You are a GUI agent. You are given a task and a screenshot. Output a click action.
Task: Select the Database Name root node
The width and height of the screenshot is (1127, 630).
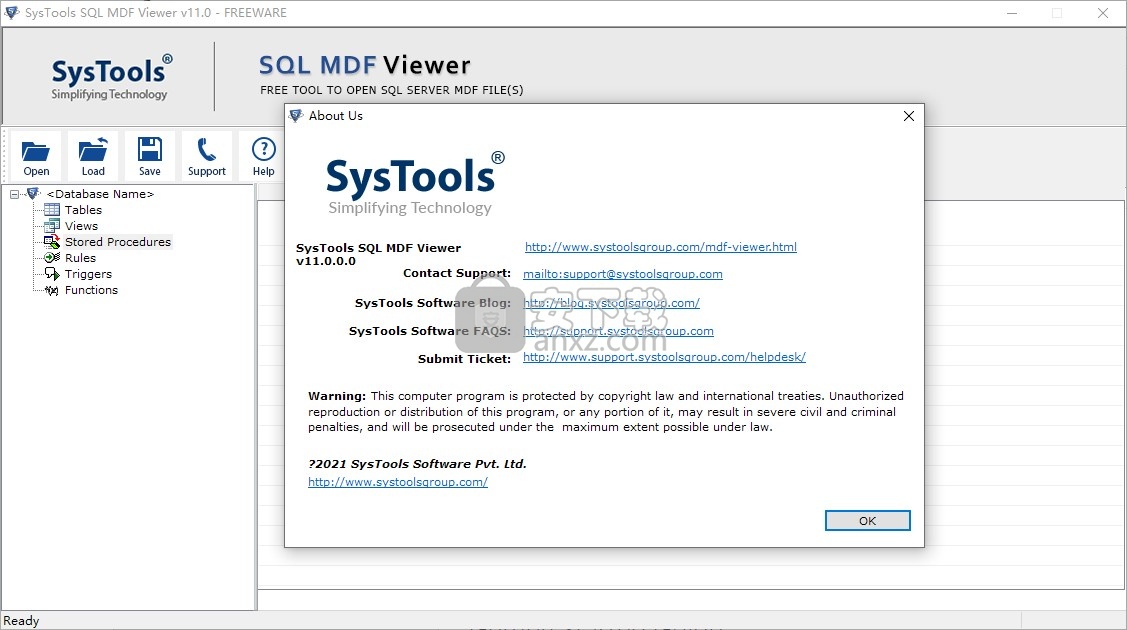click(x=100, y=194)
